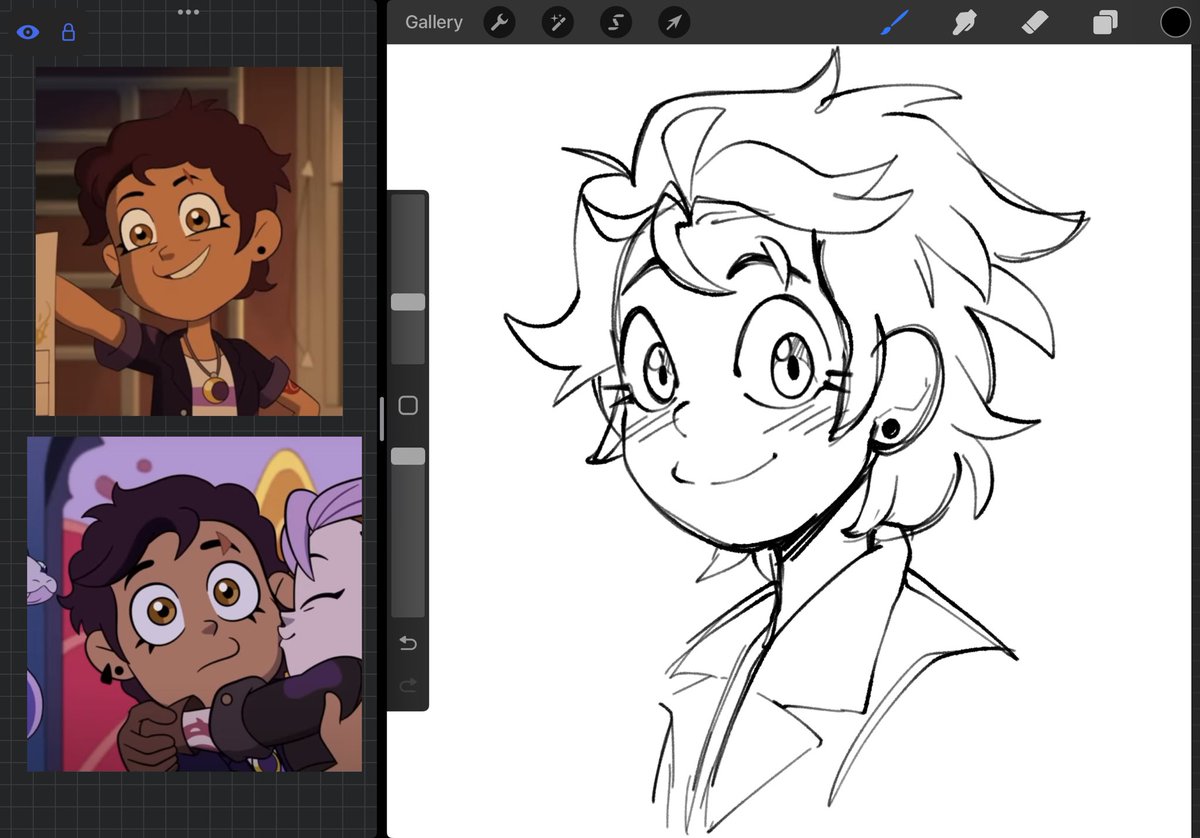Viewport: 1200px width, 838px height.
Task: Open the Layers panel
Action: click(1105, 22)
